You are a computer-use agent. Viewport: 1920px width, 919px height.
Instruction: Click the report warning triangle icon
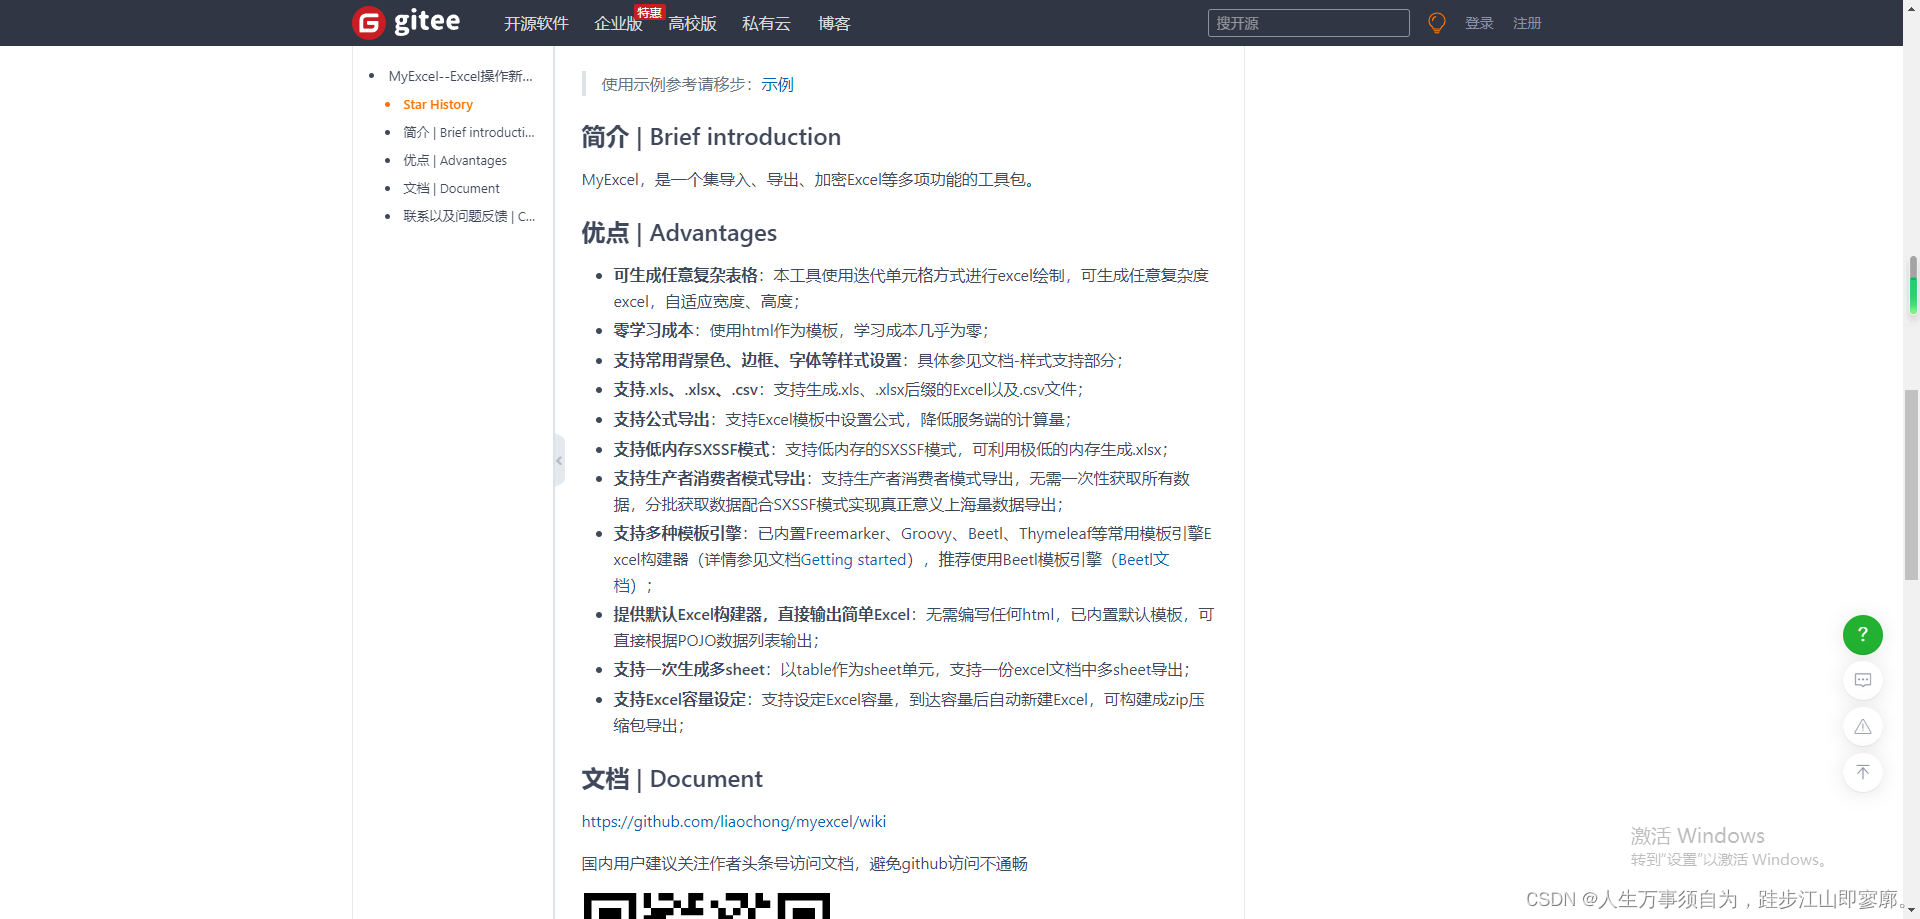(1862, 726)
